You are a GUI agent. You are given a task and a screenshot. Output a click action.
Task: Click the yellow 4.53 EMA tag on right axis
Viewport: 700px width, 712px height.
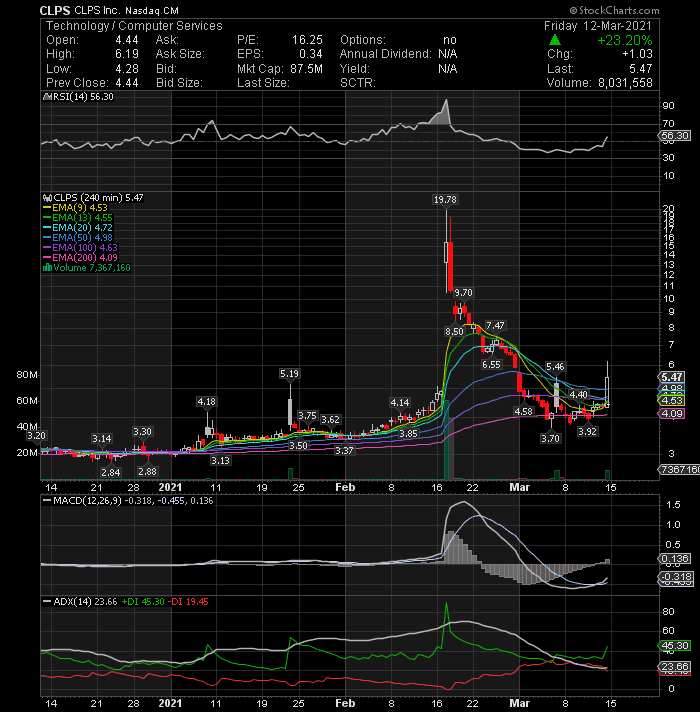(672, 400)
